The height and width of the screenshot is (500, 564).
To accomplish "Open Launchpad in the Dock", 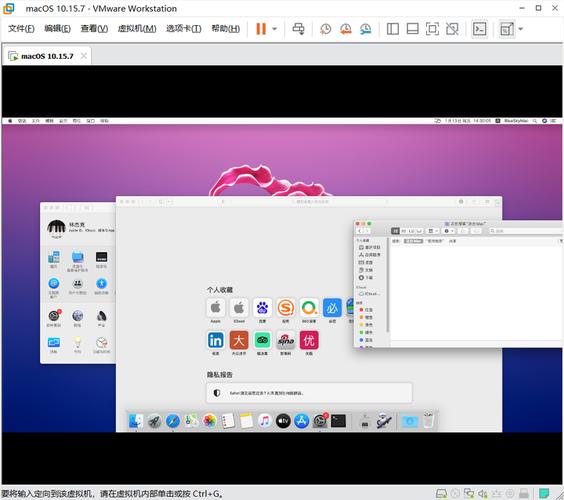I will [x=154, y=421].
